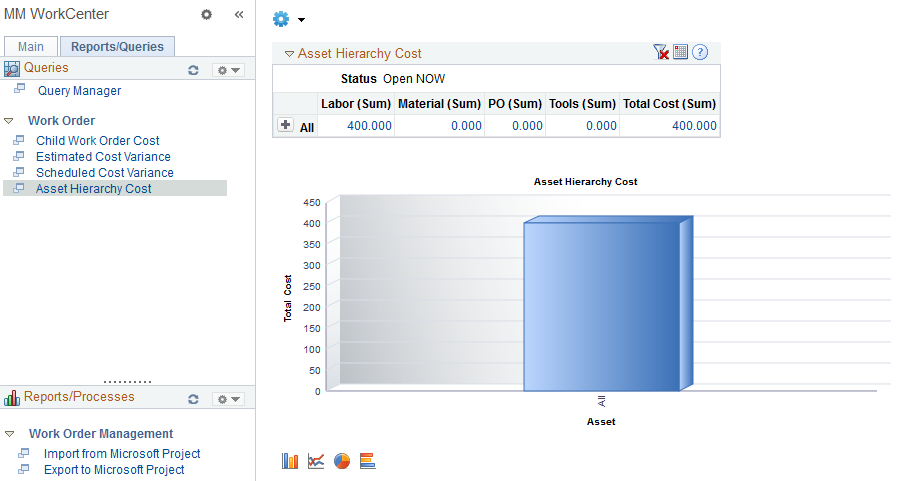This screenshot has width=902, height=481.
Task: Click the icon beside Scheduled Cost Variance
Action: click(x=19, y=172)
